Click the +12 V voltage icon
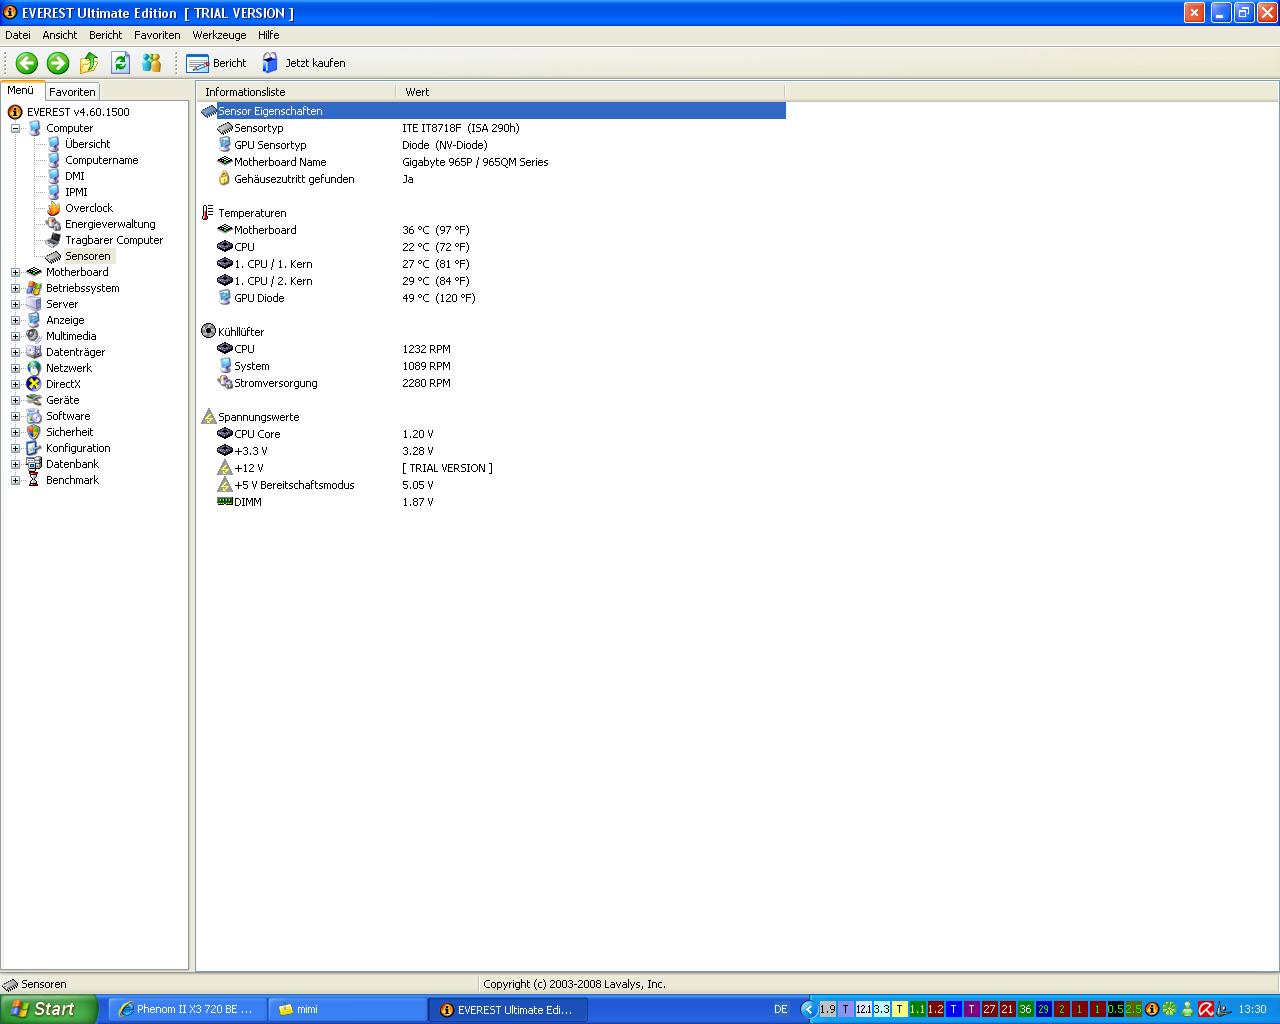Viewport: 1280px width, 1024px height. point(225,468)
